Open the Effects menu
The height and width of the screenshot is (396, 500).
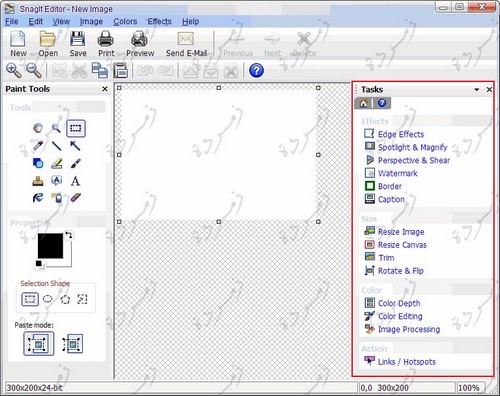[159, 22]
